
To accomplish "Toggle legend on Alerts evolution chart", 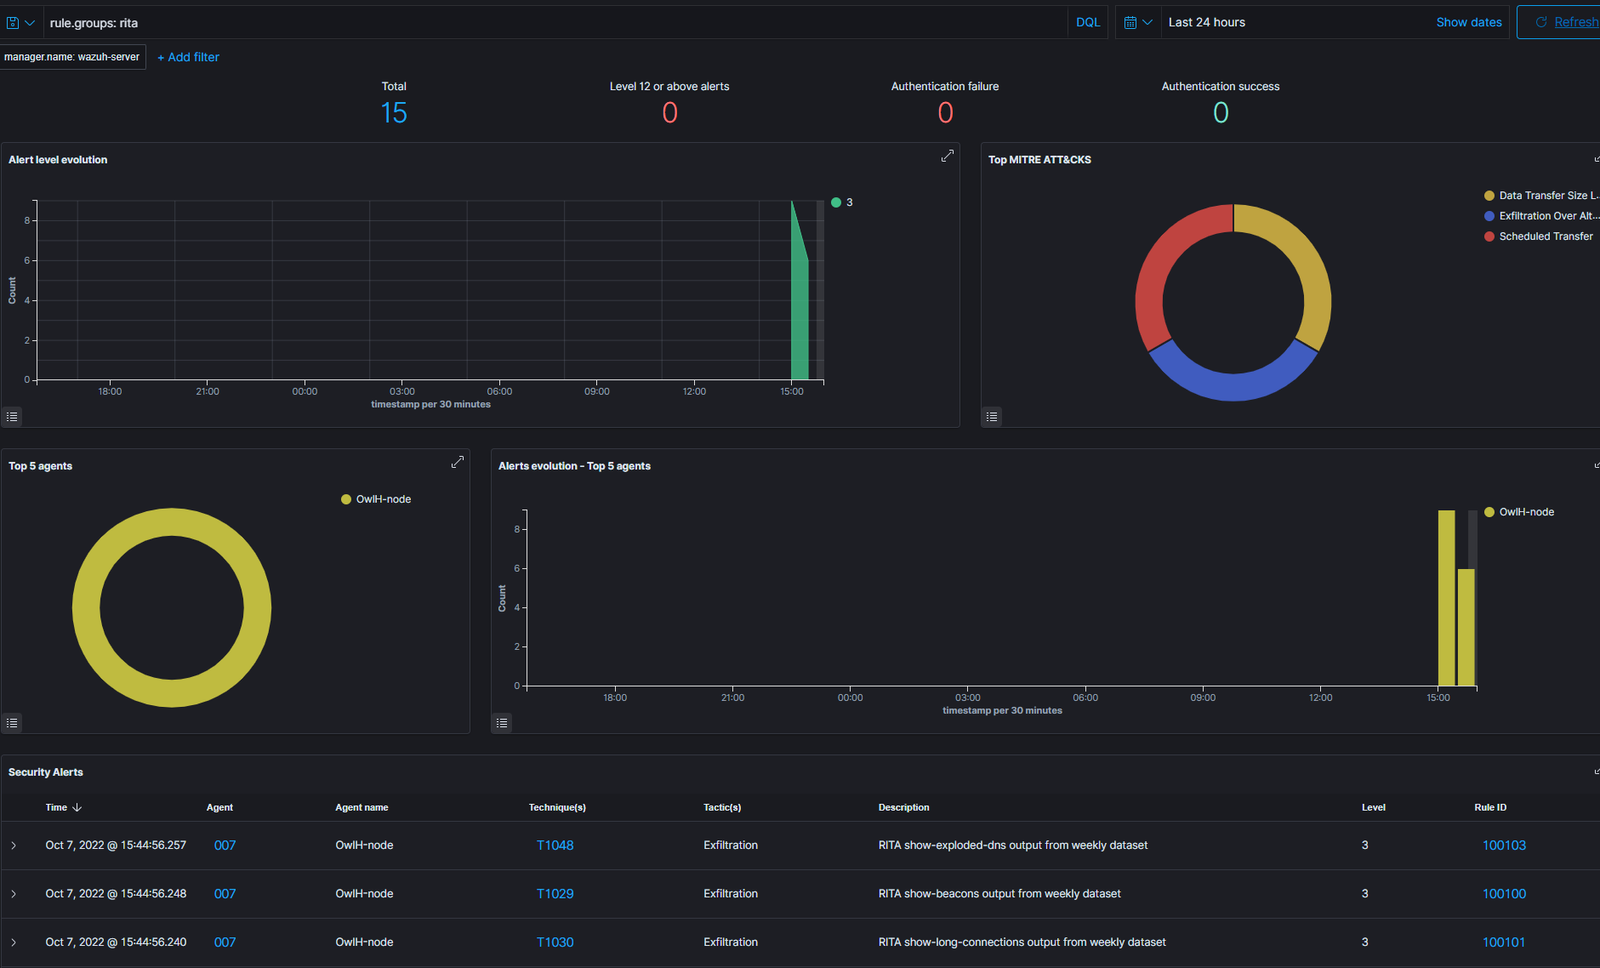I will [502, 723].
